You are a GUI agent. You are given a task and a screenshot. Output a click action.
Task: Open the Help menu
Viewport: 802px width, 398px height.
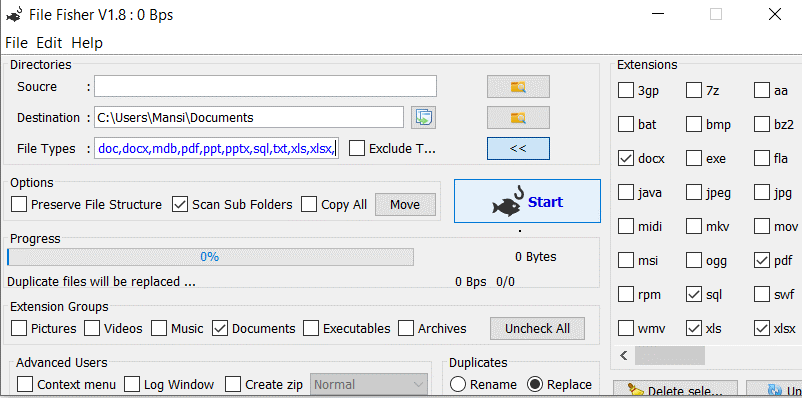87,43
